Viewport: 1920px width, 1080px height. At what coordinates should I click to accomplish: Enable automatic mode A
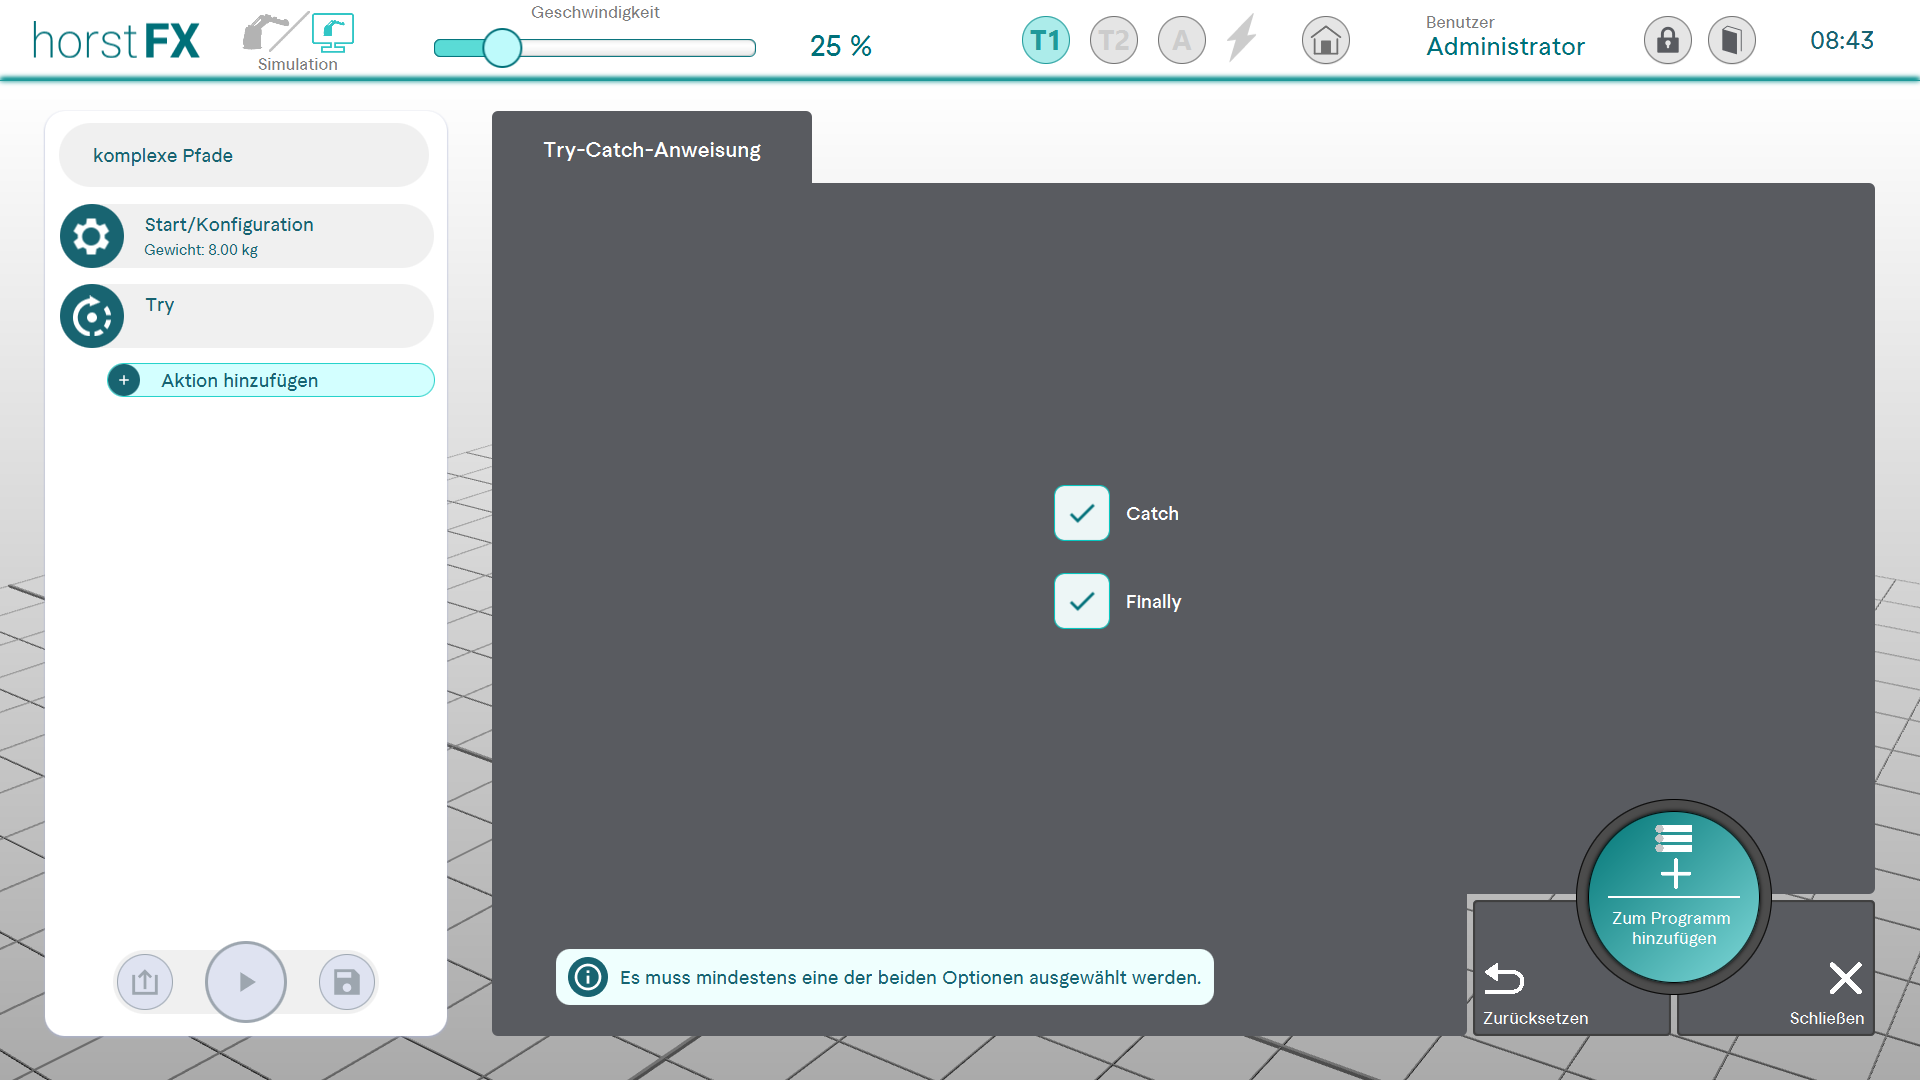pyautogui.click(x=1181, y=41)
